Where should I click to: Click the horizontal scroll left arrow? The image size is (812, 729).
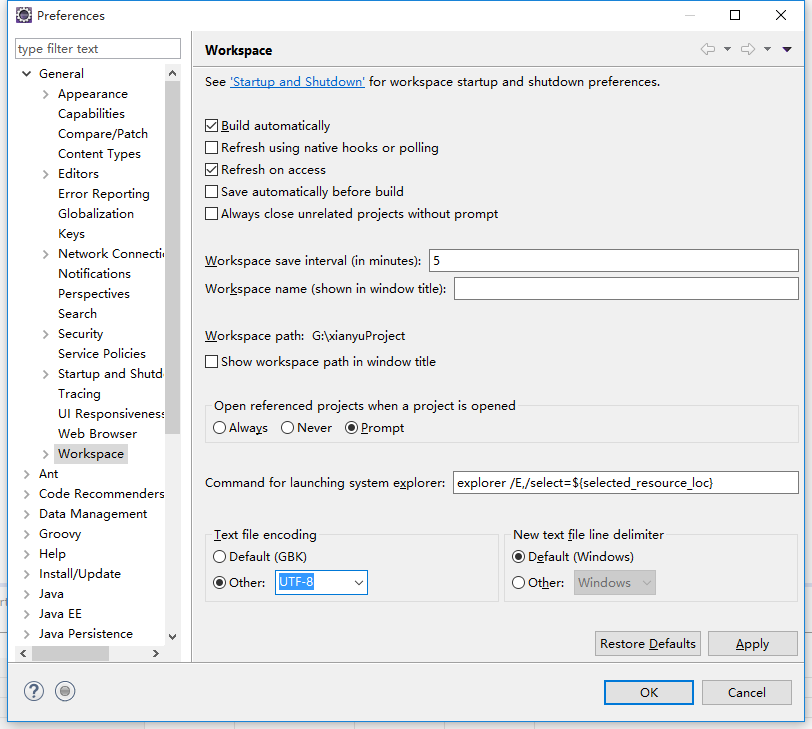23,653
